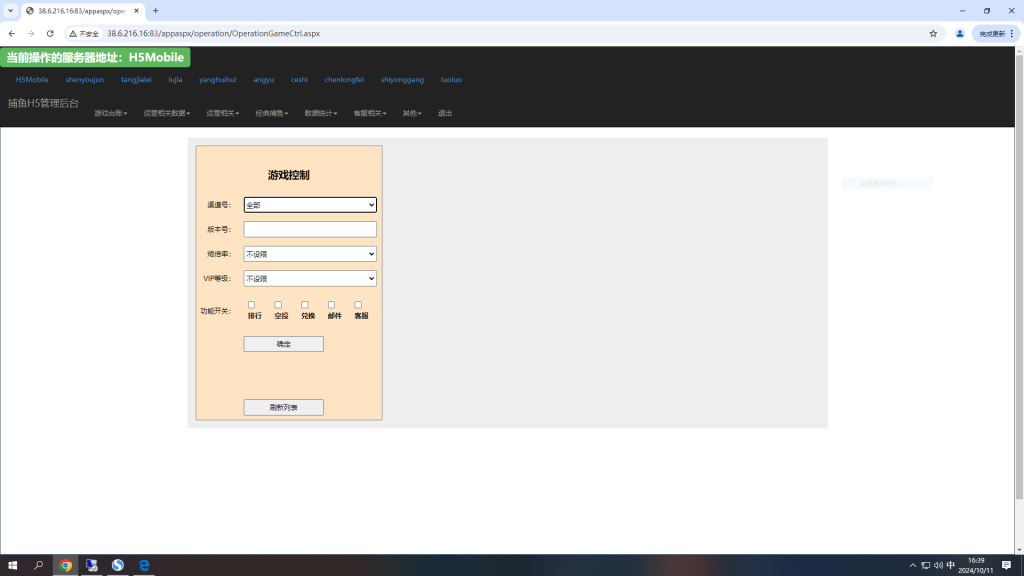Expand the 经典捕鱼 navigation menu
This screenshot has width=1024, height=576.
click(x=271, y=113)
